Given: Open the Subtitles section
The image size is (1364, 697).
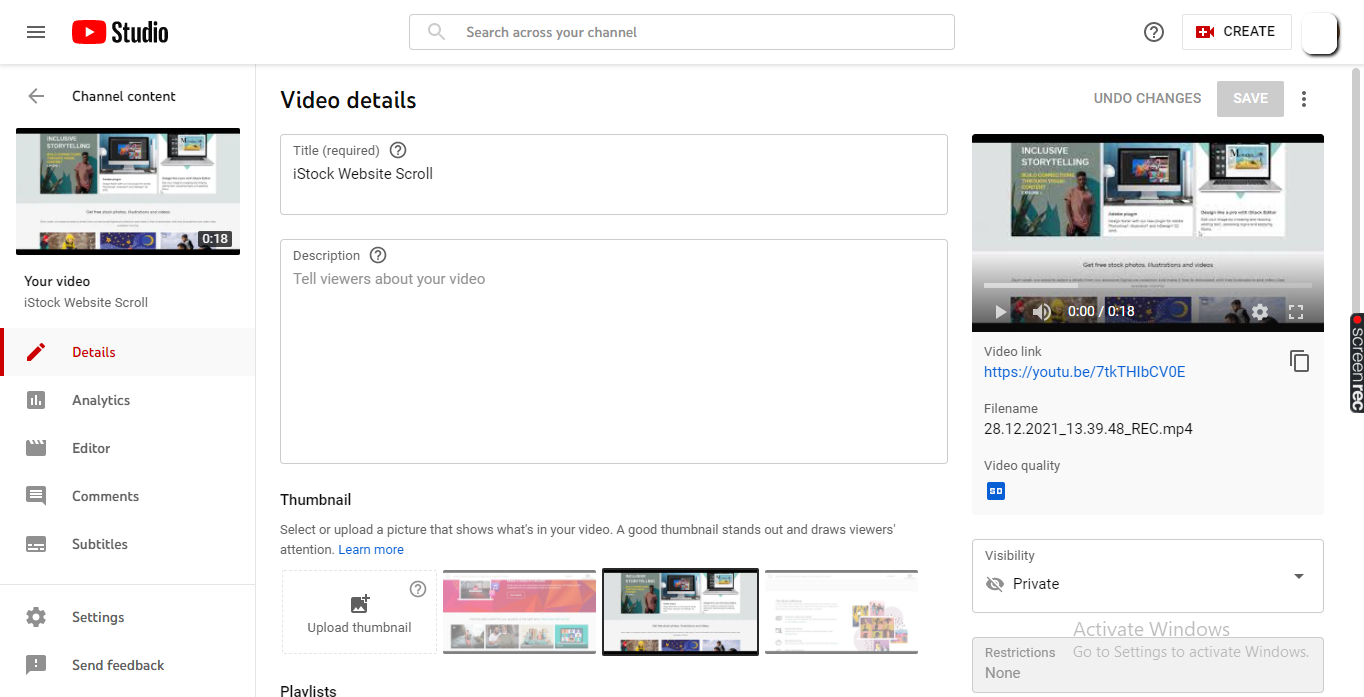Looking at the screenshot, I should point(128,544).
